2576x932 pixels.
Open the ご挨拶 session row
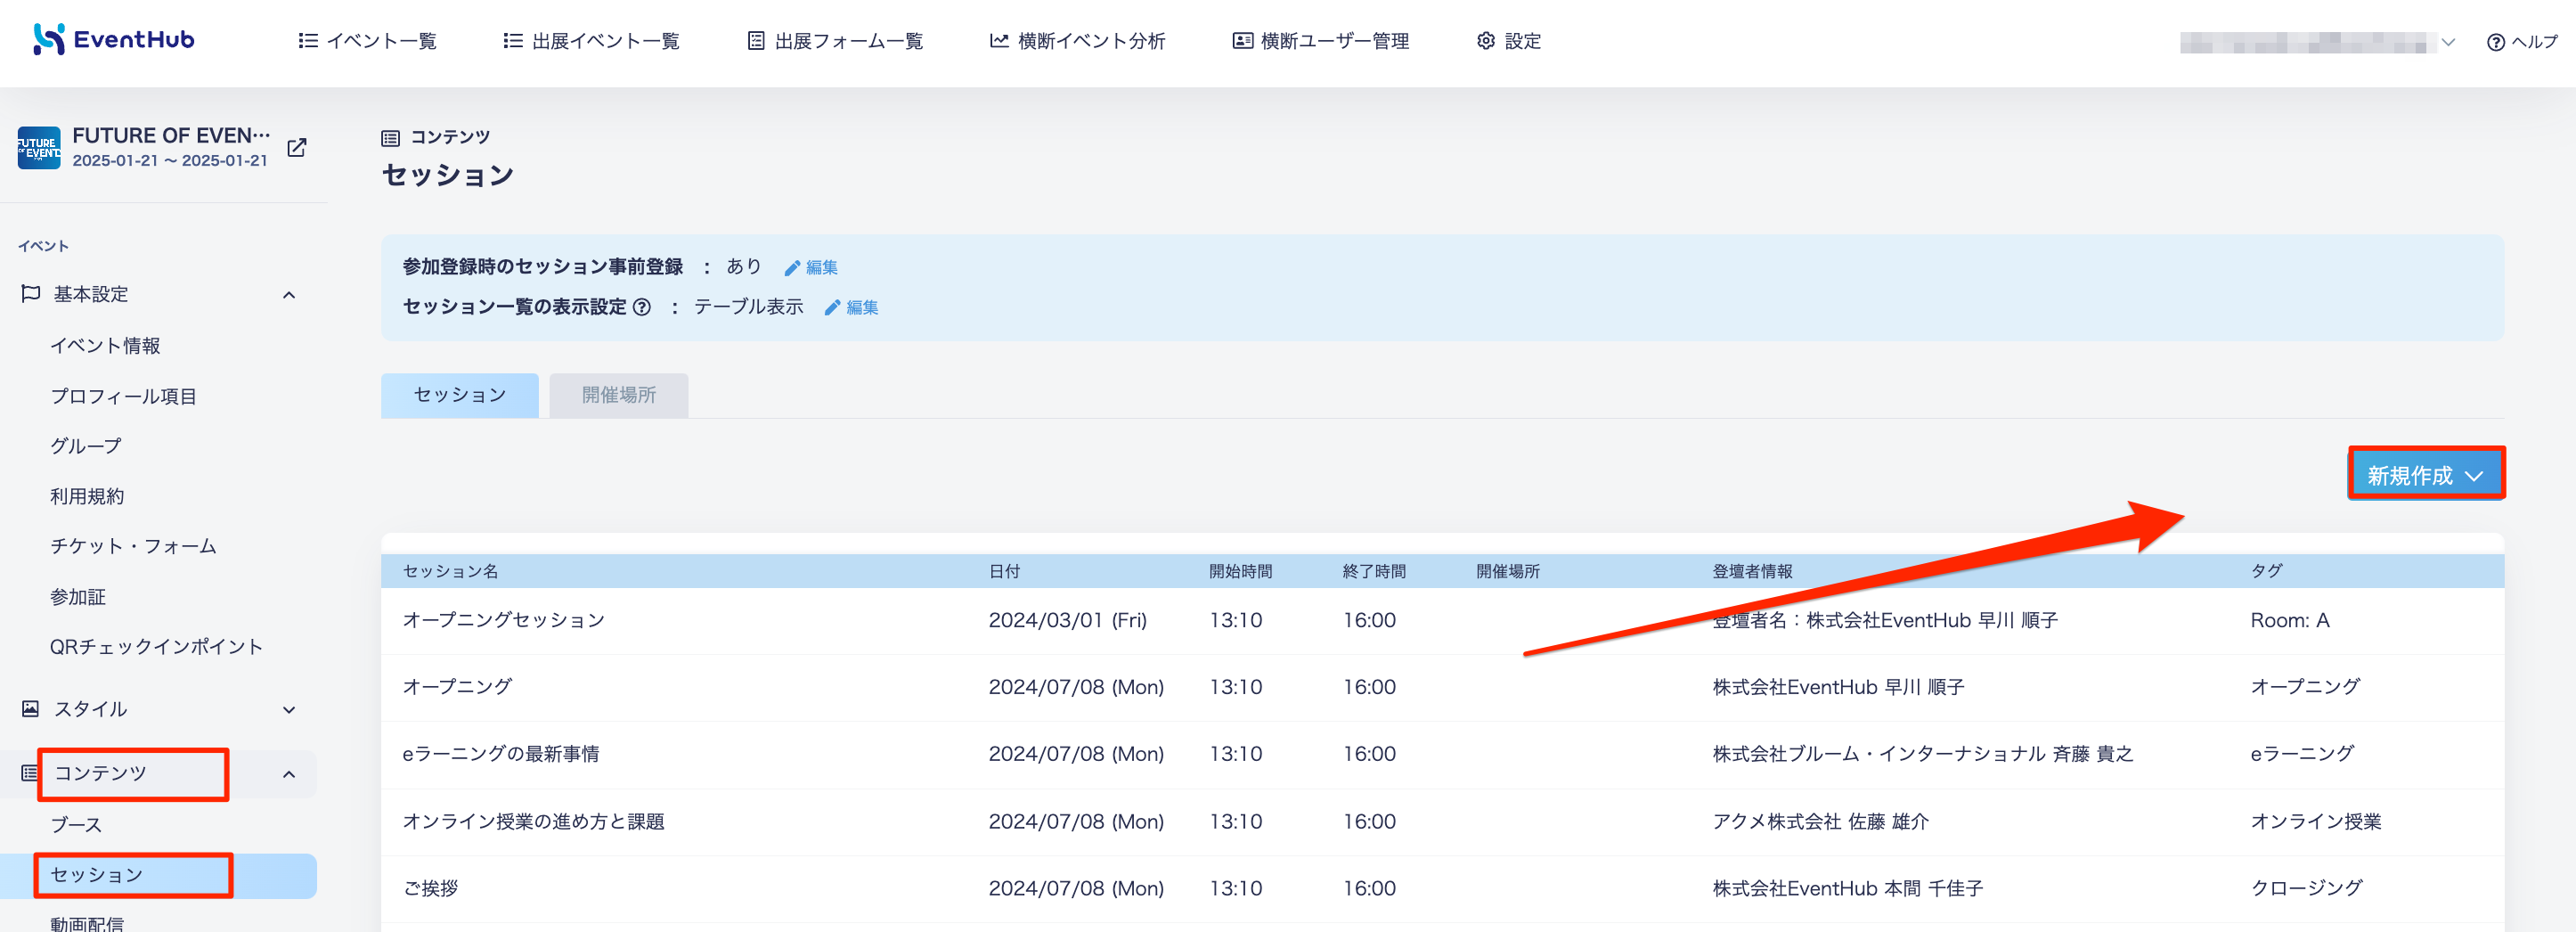[1443, 889]
